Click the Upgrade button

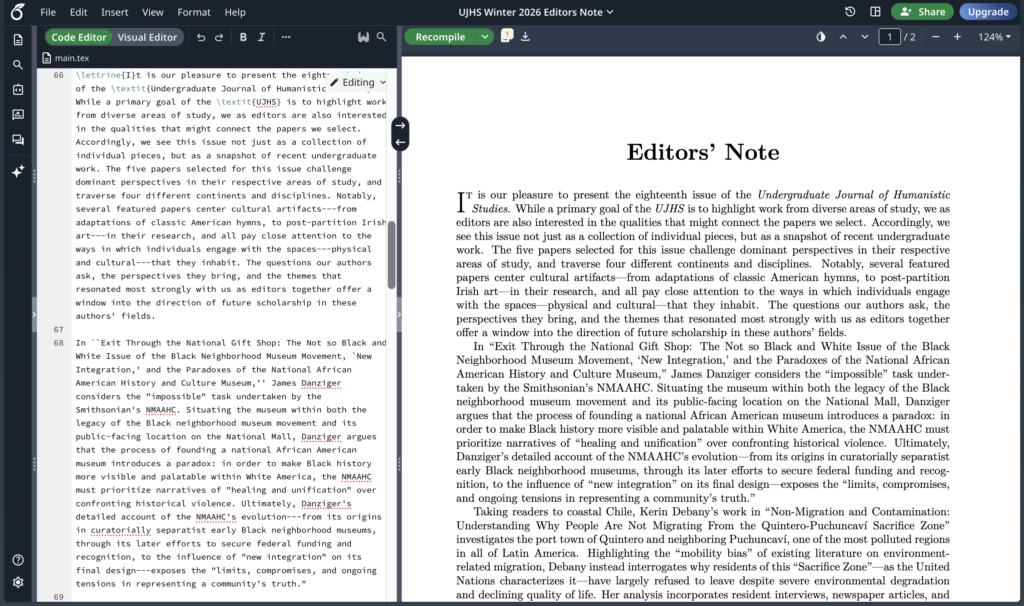coord(988,12)
